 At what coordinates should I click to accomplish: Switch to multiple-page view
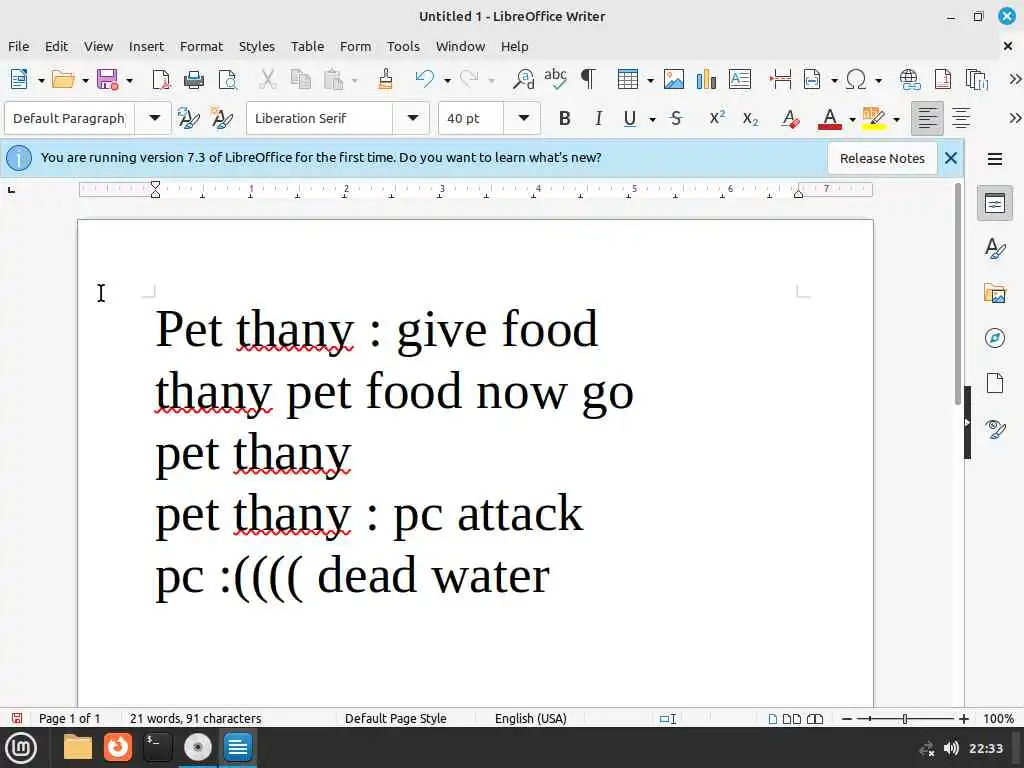point(792,719)
